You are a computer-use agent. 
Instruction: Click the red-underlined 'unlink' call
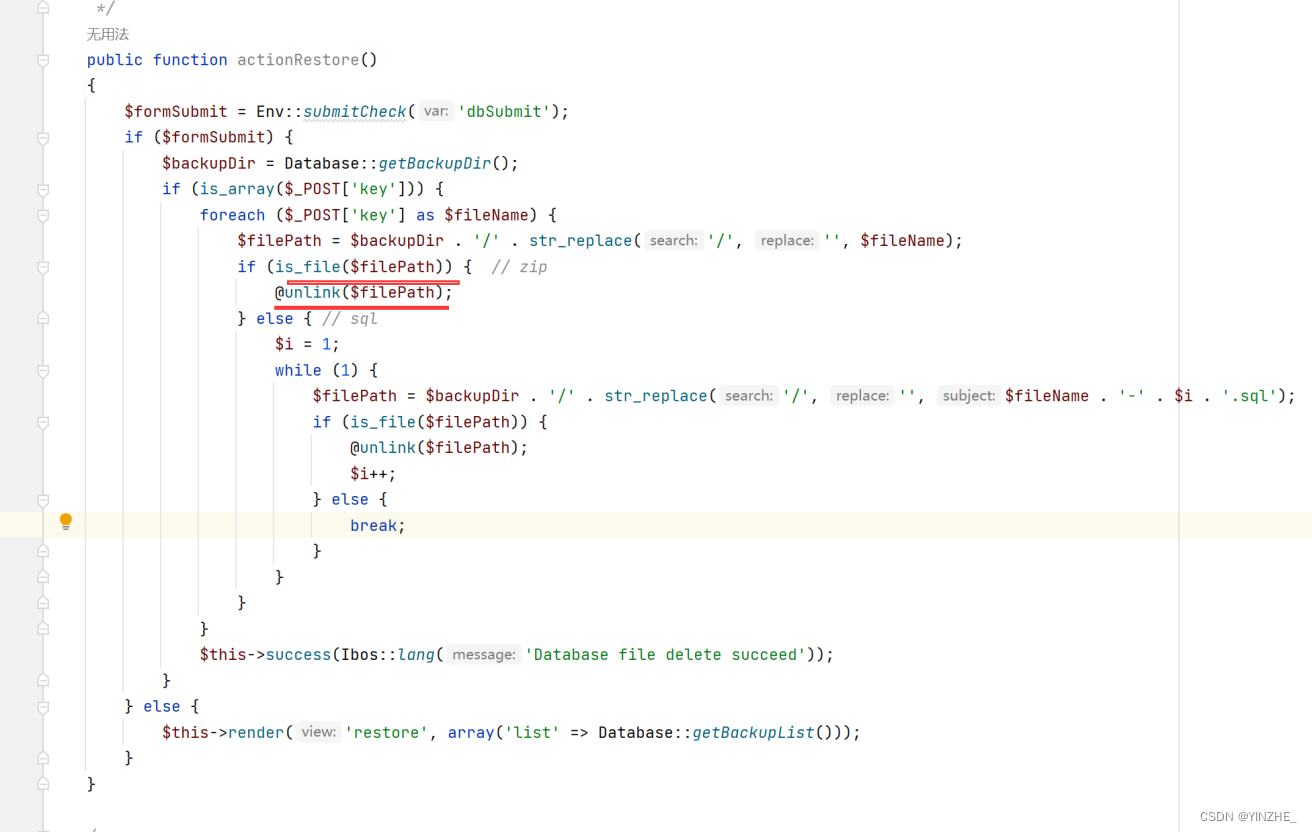point(312,292)
